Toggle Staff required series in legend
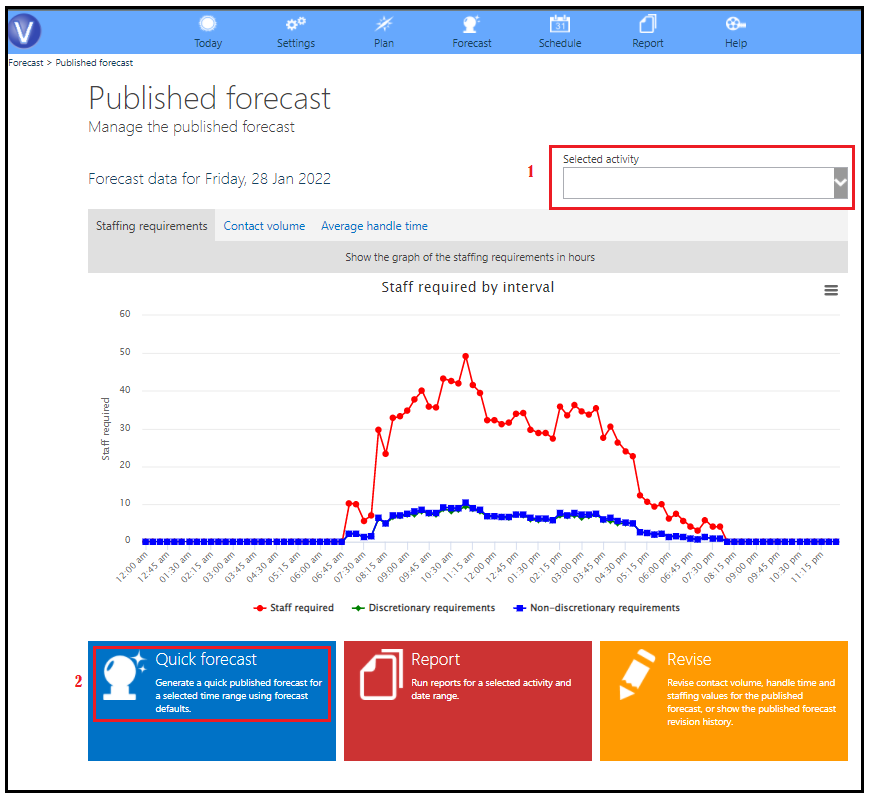Image resolution: width=874 pixels, height=801 pixels. [294, 608]
